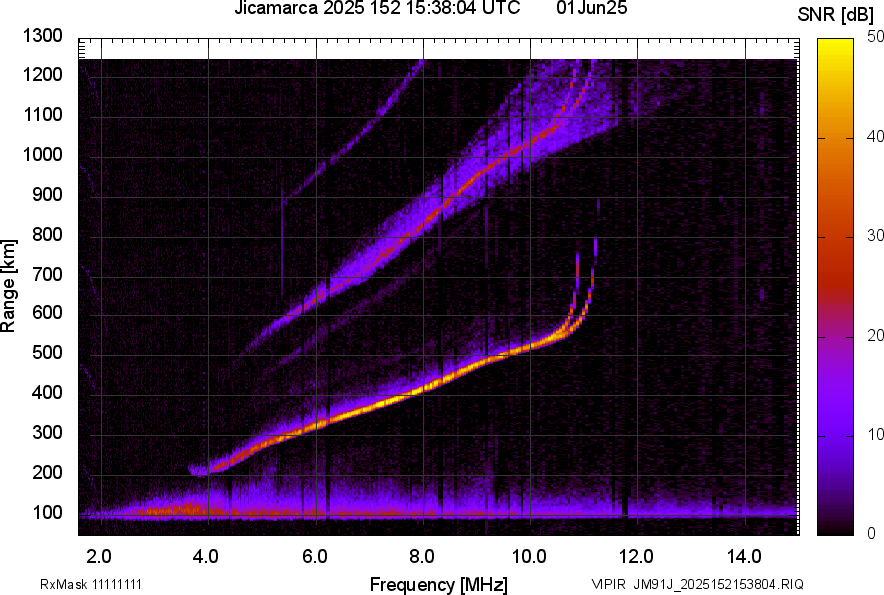Click the range tick label '1000'
The width and height of the screenshot is (884, 595).
pos(43,154)
